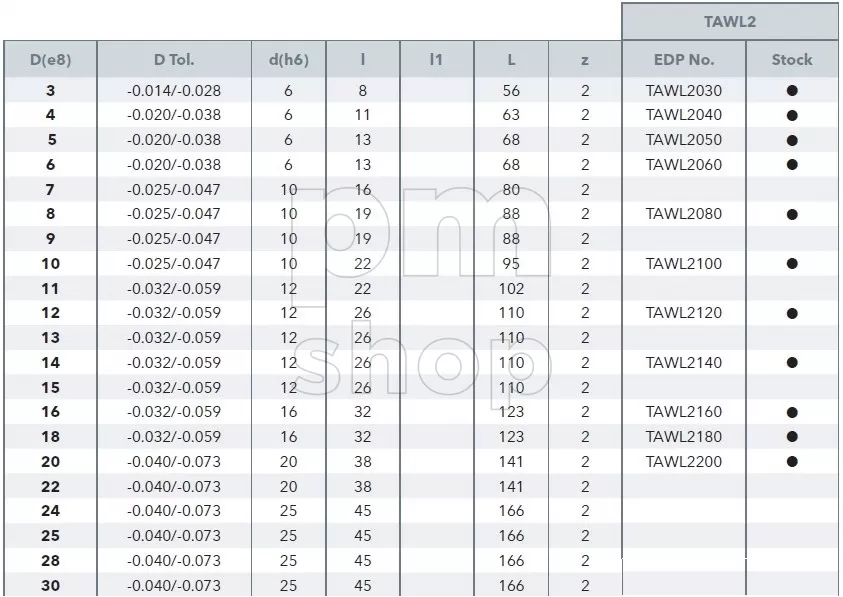The height and width of the screenshot is (597, 843).
Task: Click the D(e8) column header
Action: click(x=51, y=59)
